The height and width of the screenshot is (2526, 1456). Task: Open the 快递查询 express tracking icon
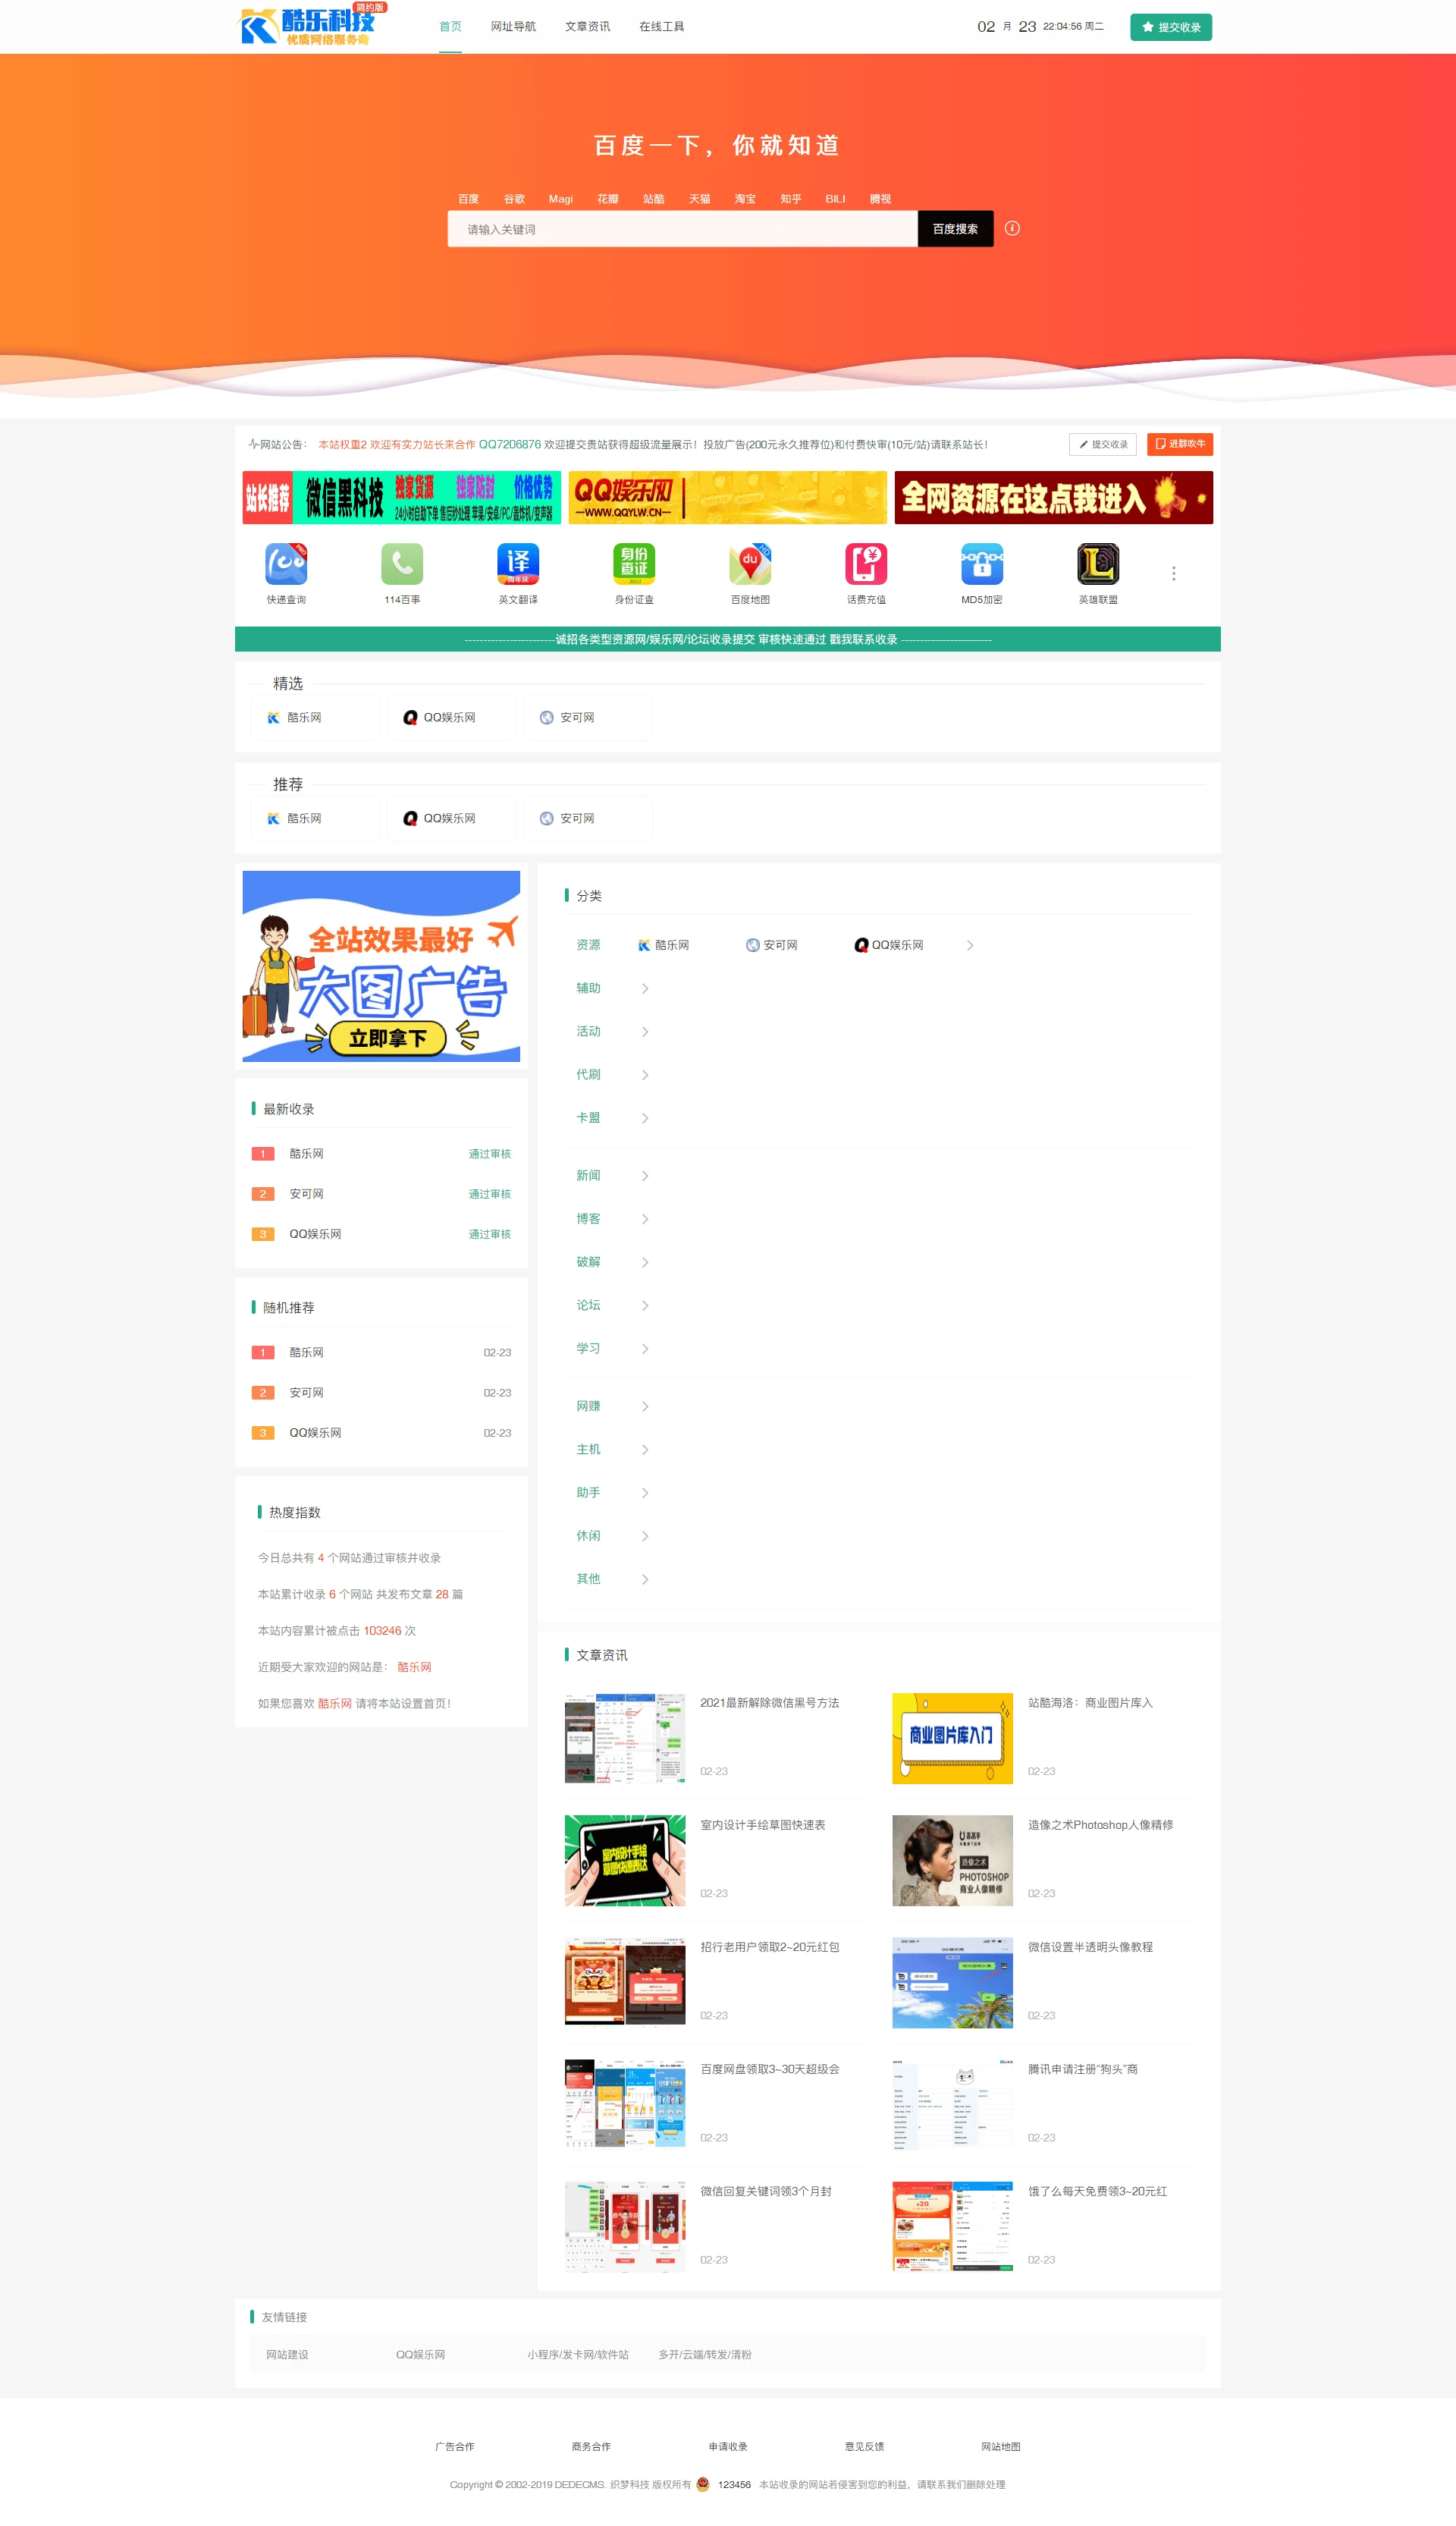tap(286, 564)
